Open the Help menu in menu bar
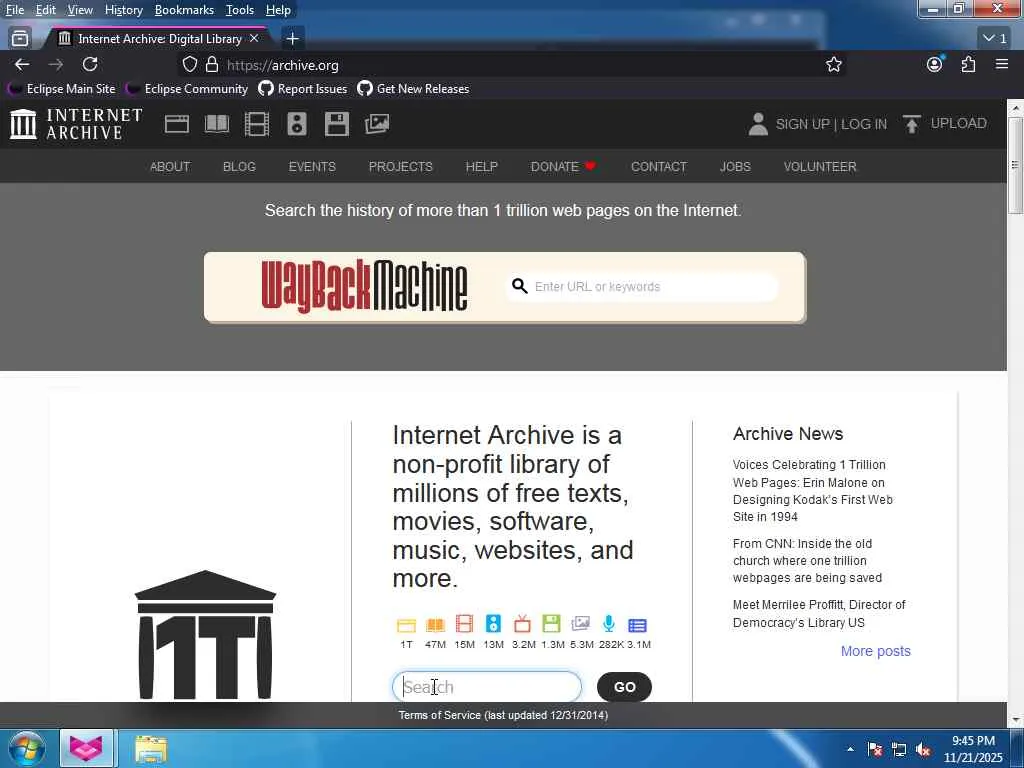The image size is (1024, 768). (278, 10)
